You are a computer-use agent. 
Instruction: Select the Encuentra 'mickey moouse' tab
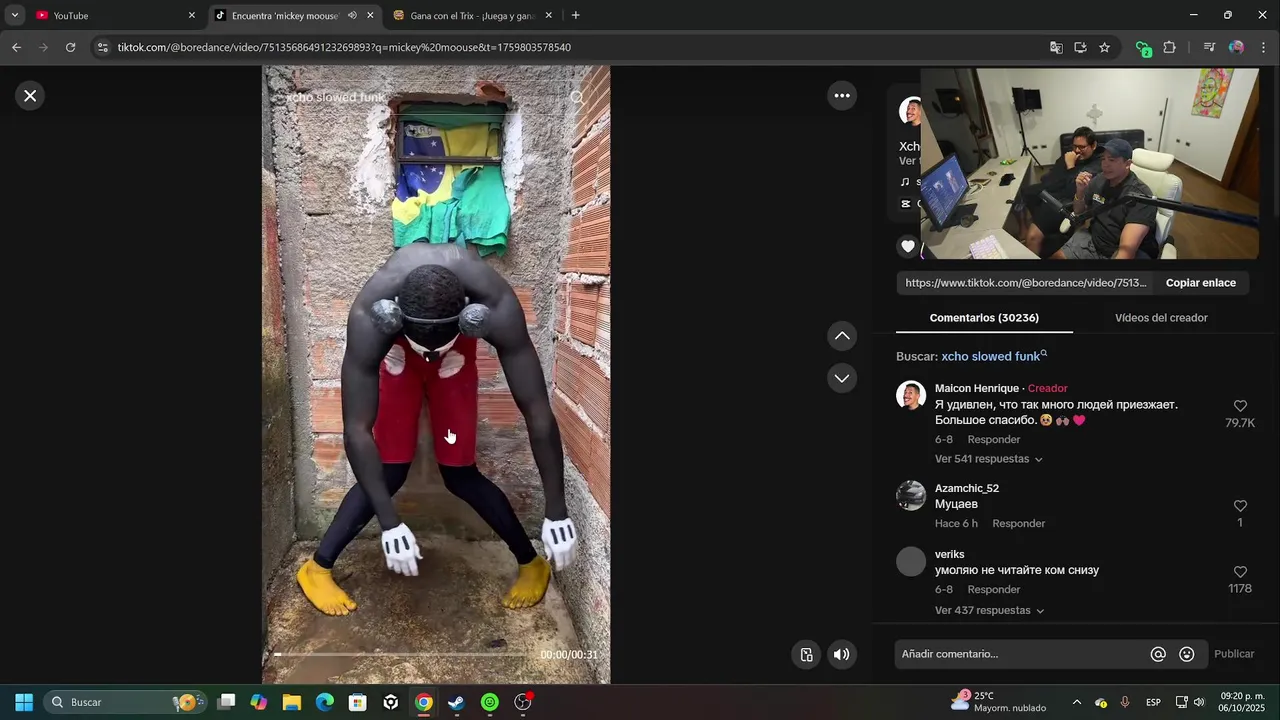click(x=285, y=15)
